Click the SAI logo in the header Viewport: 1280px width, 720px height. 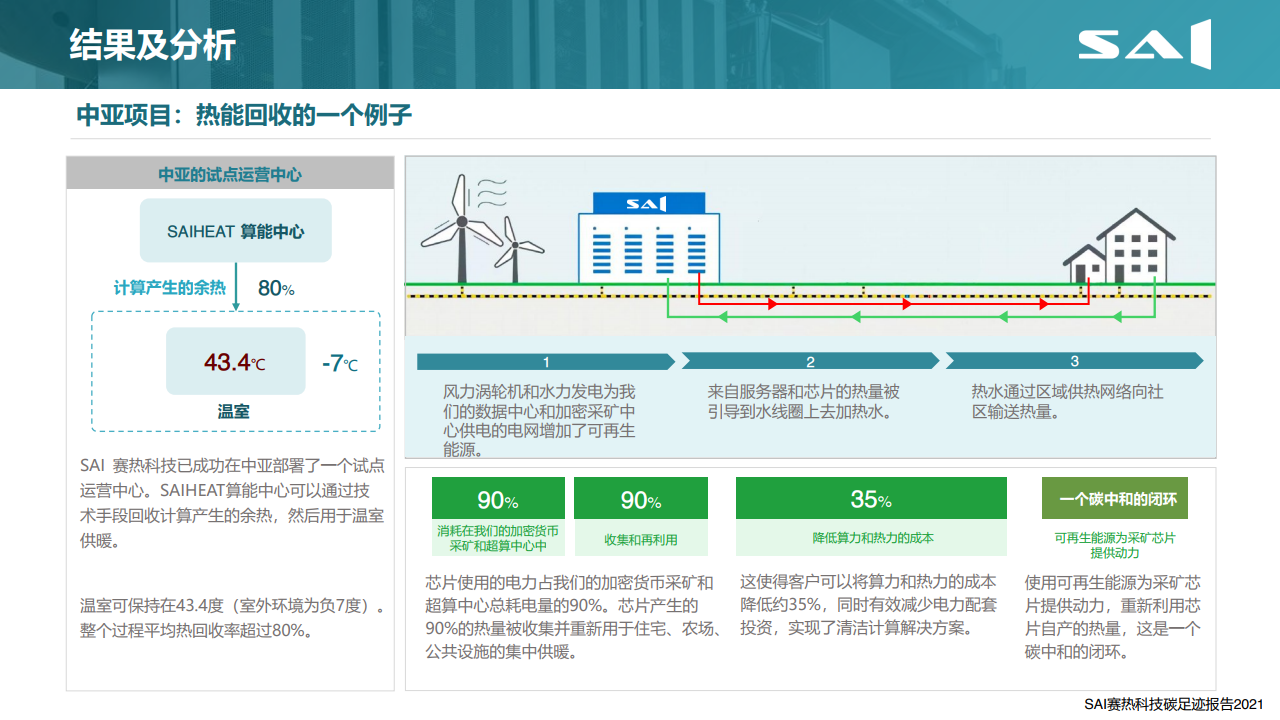1145,44
